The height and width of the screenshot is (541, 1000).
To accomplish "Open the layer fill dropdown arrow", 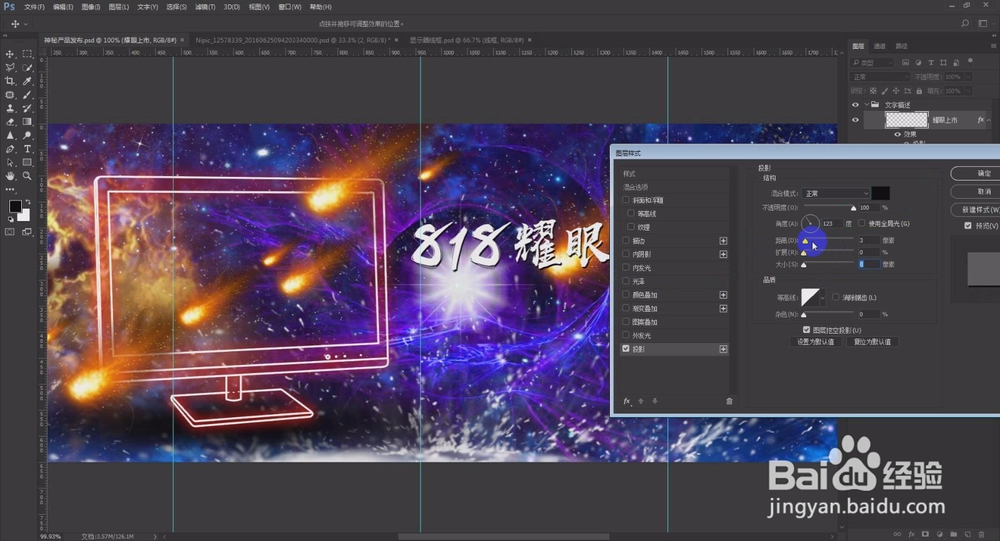I will point(968,91).
